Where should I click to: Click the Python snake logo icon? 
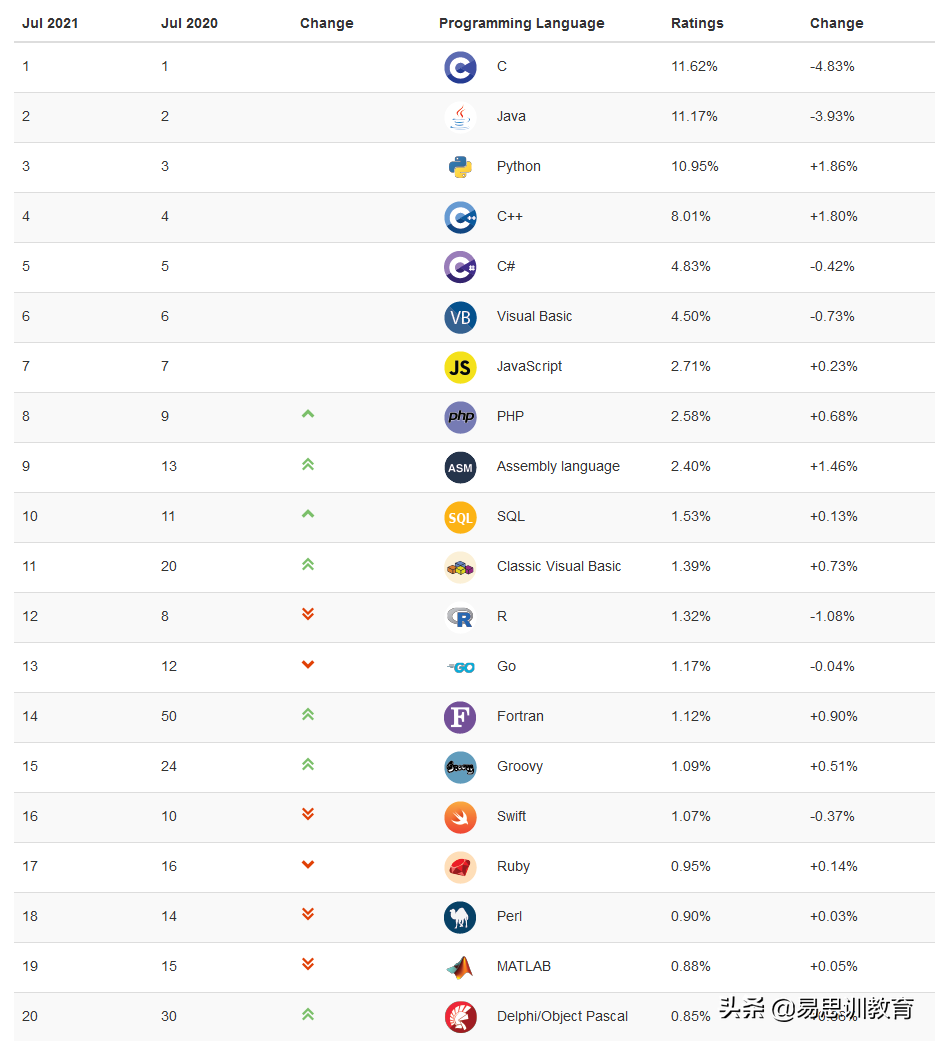(460, 167)
